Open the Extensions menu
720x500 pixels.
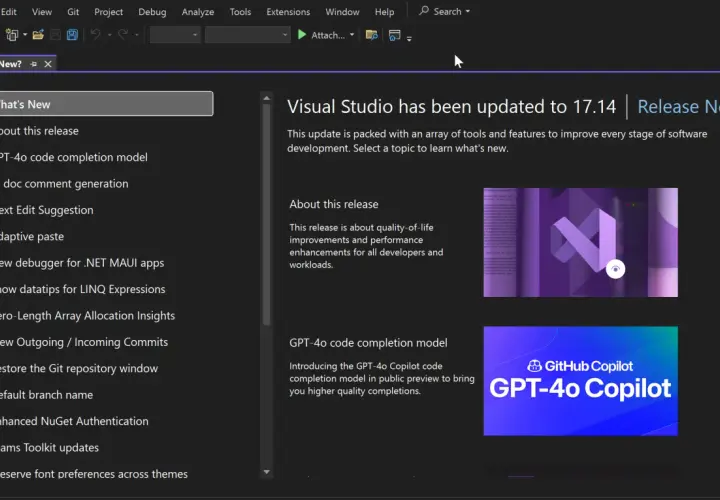click(288, 12)
